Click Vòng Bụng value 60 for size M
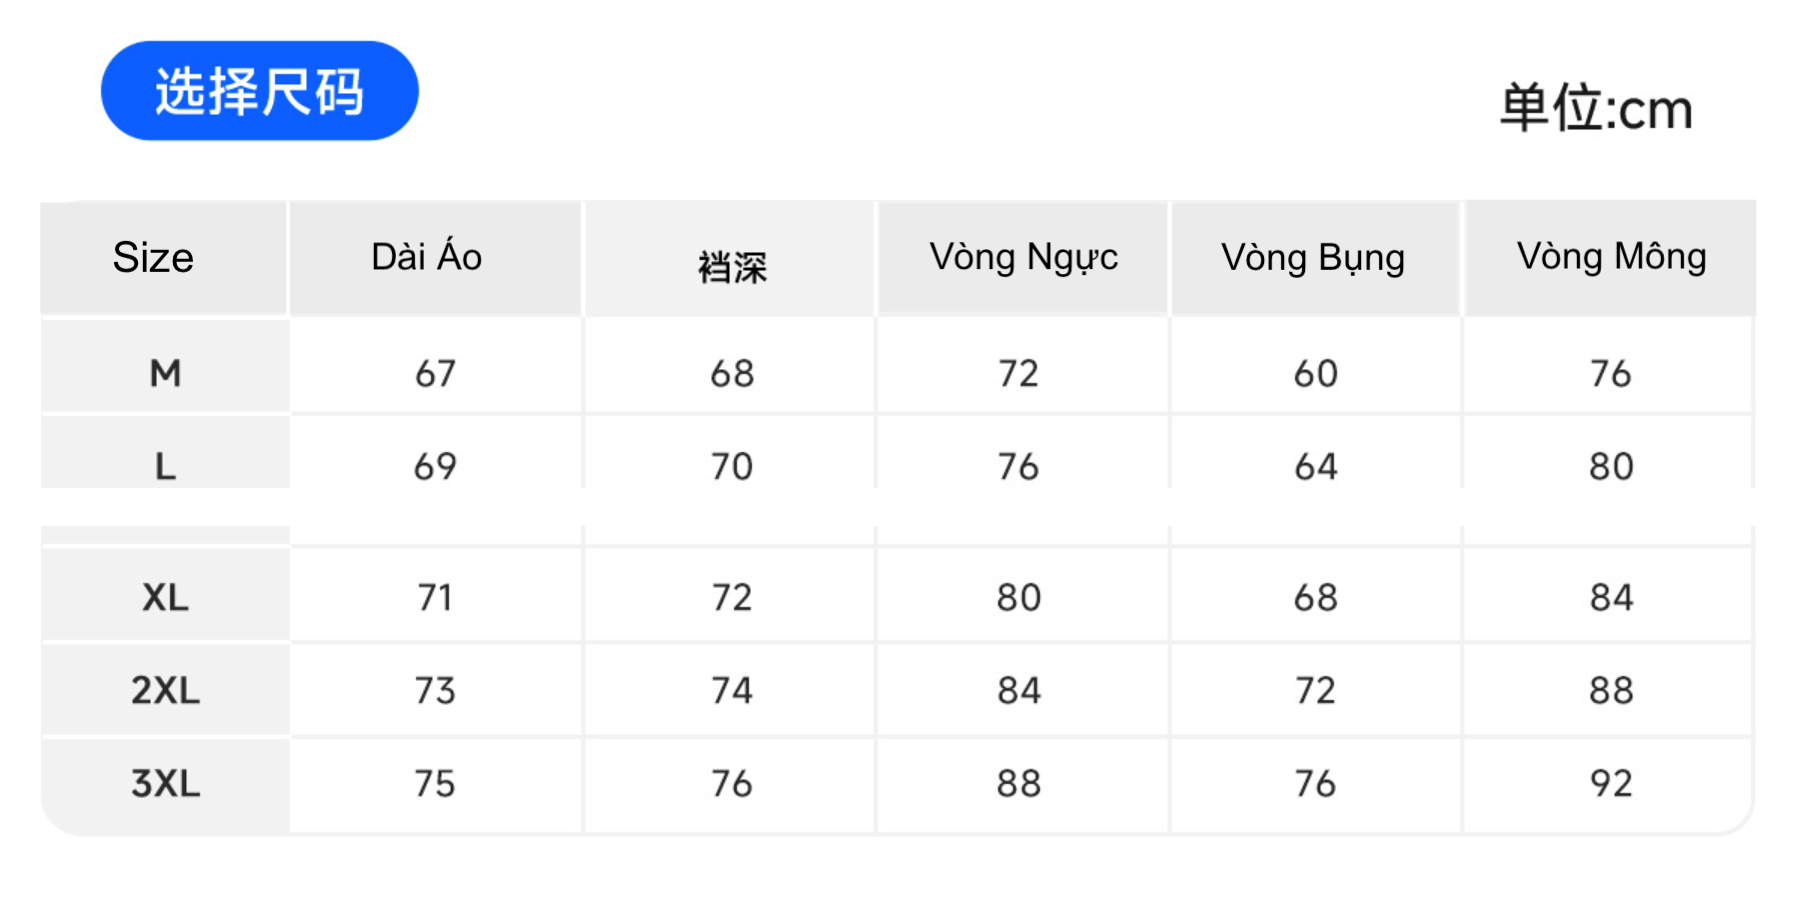Image resolution: width=1800 pixels, height=904 pixels. (1315, 374)
